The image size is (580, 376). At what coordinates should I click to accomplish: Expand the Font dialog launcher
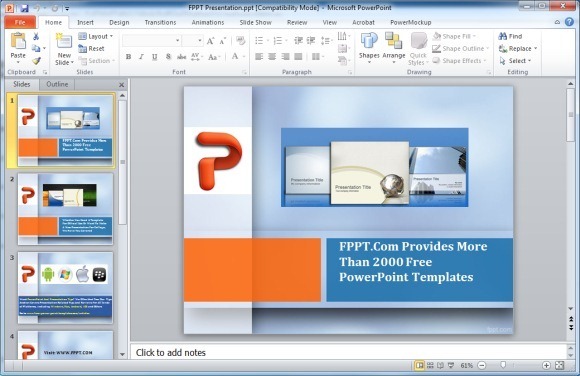(x=245, y=72)
